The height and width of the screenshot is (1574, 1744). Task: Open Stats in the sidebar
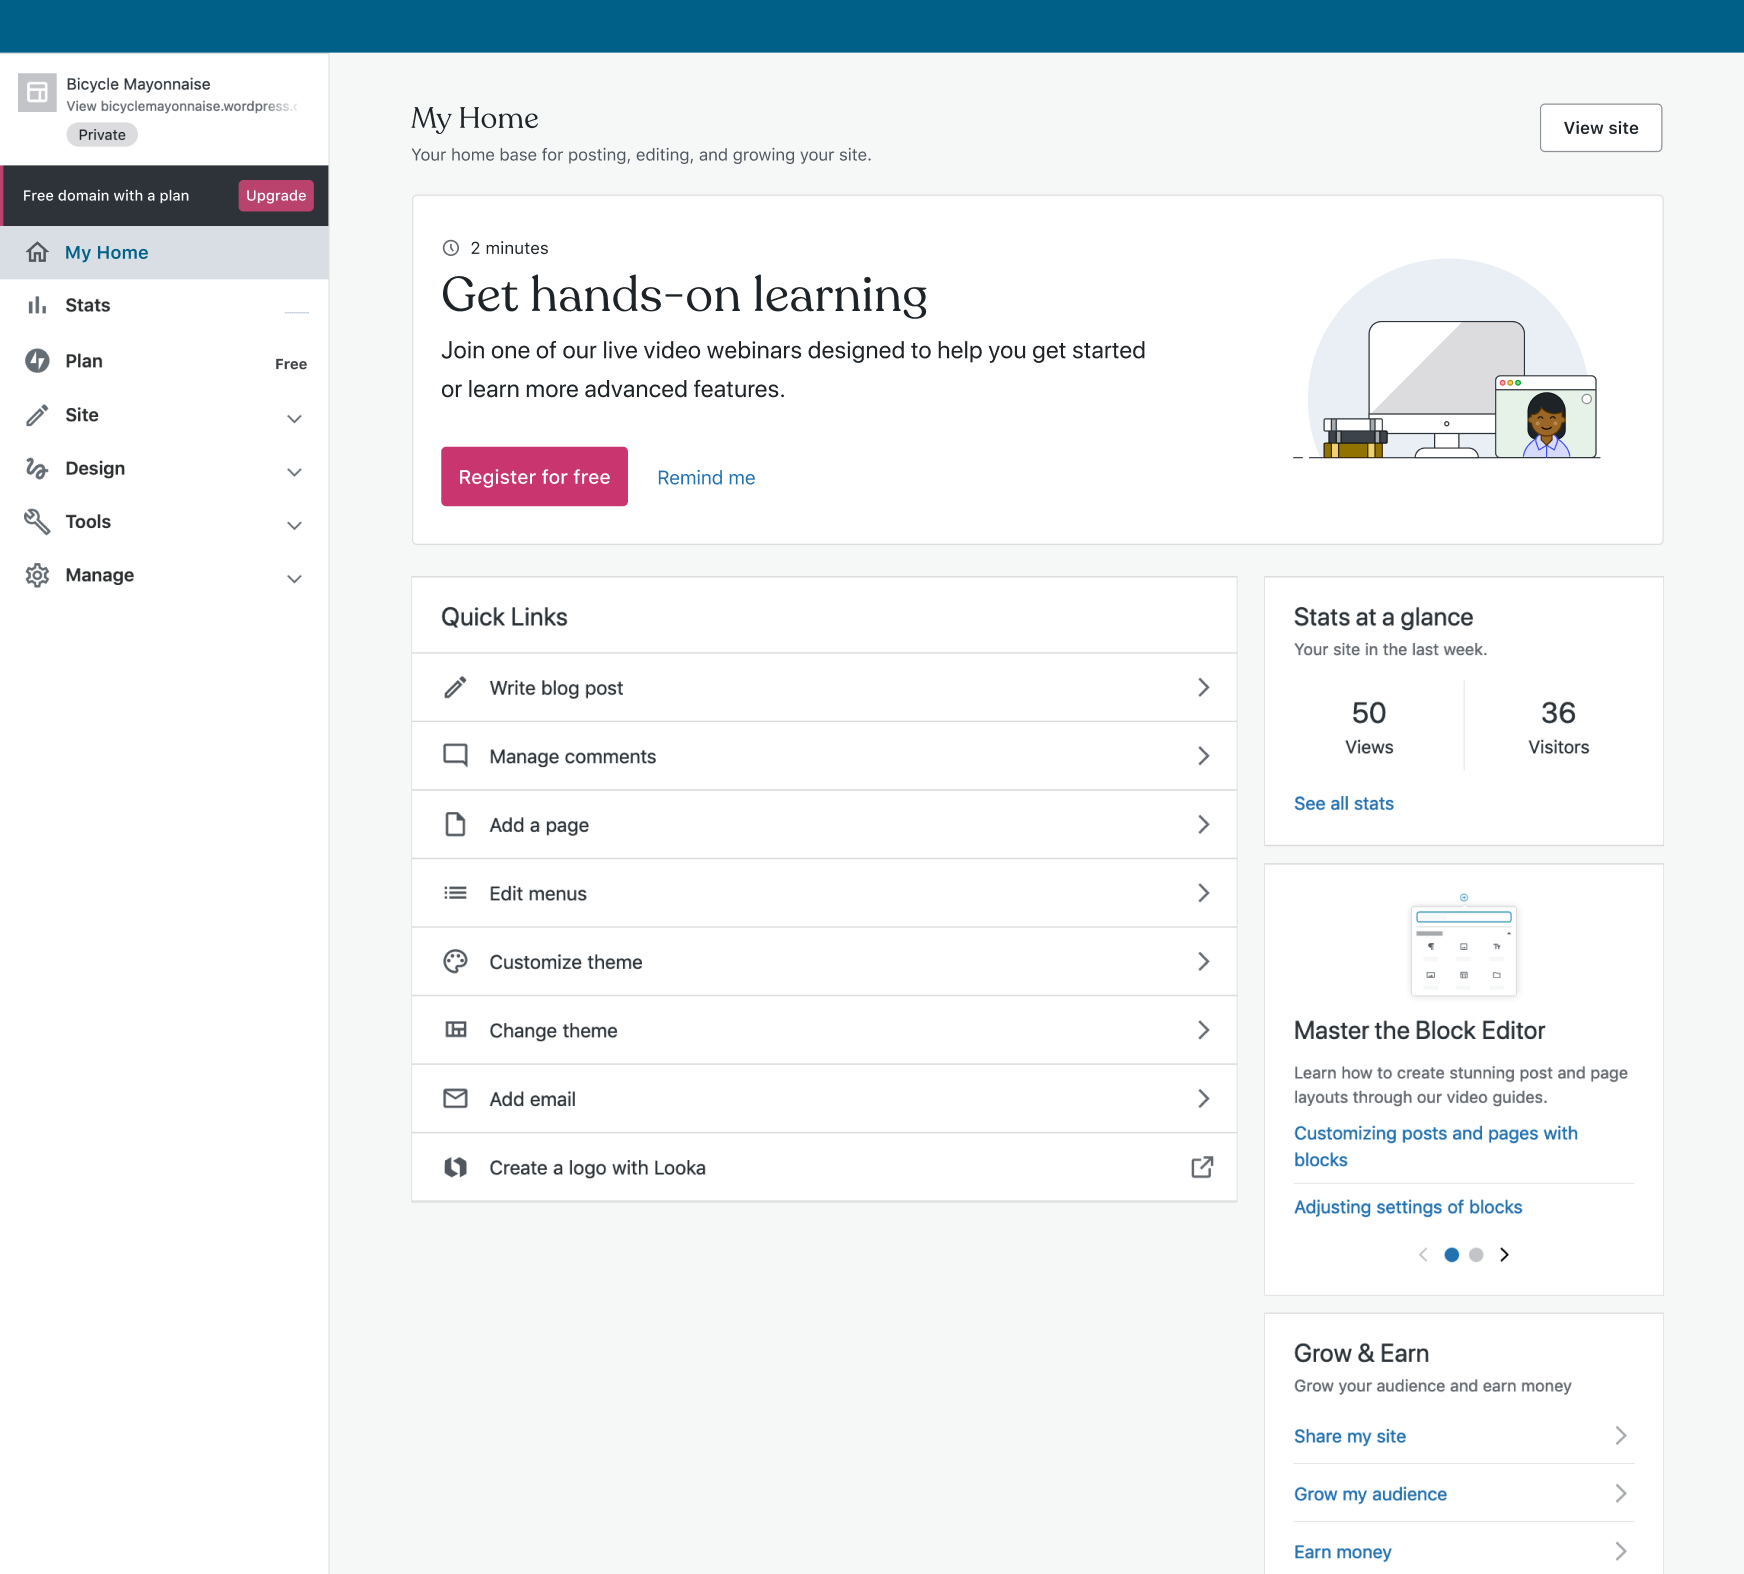tap(164, 305)
